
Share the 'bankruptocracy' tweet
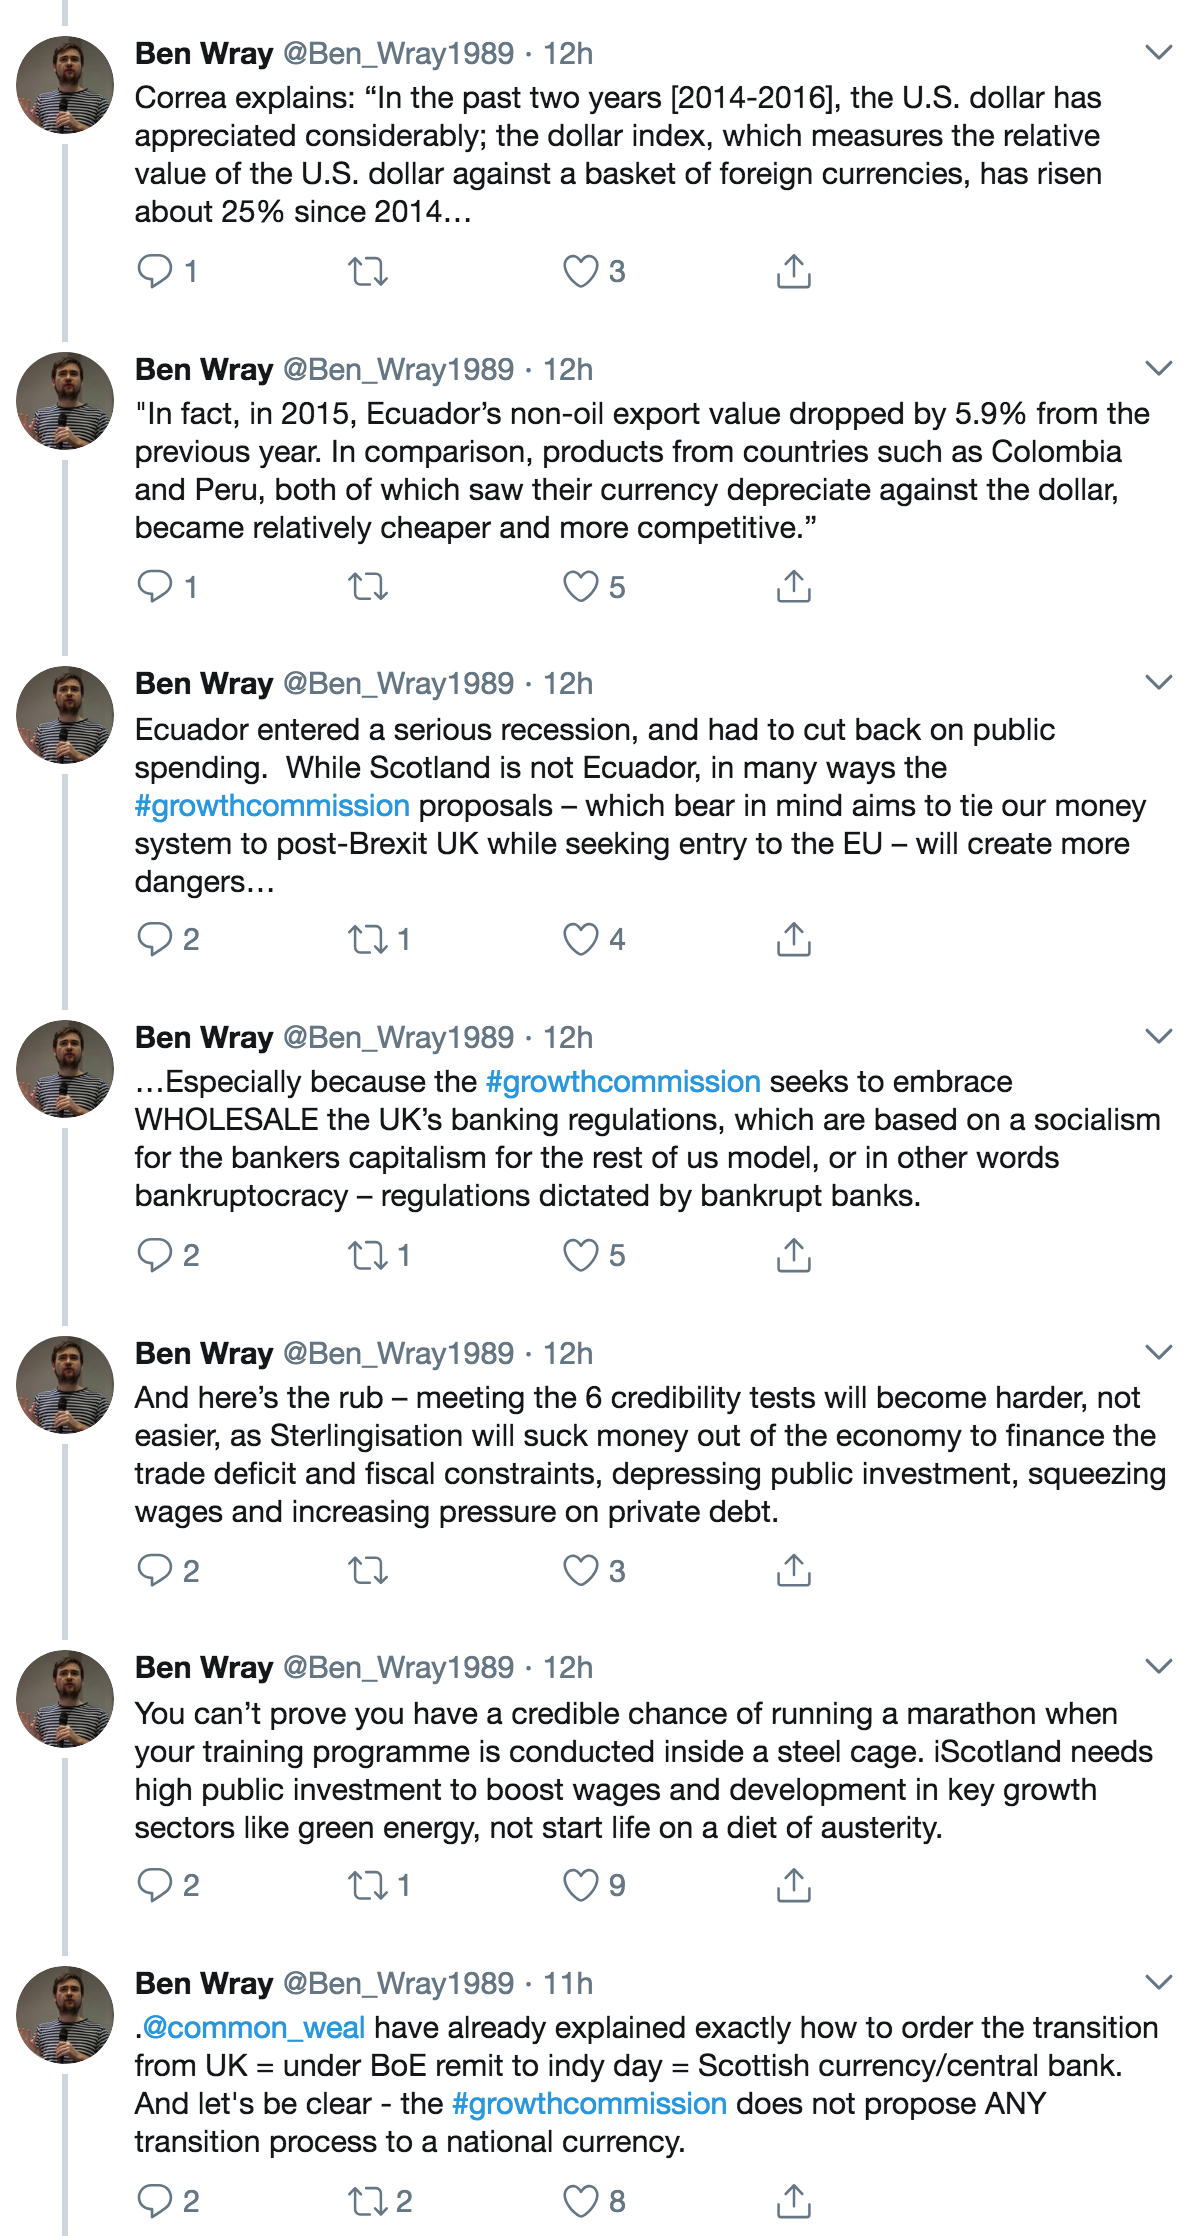point(793,1255)
